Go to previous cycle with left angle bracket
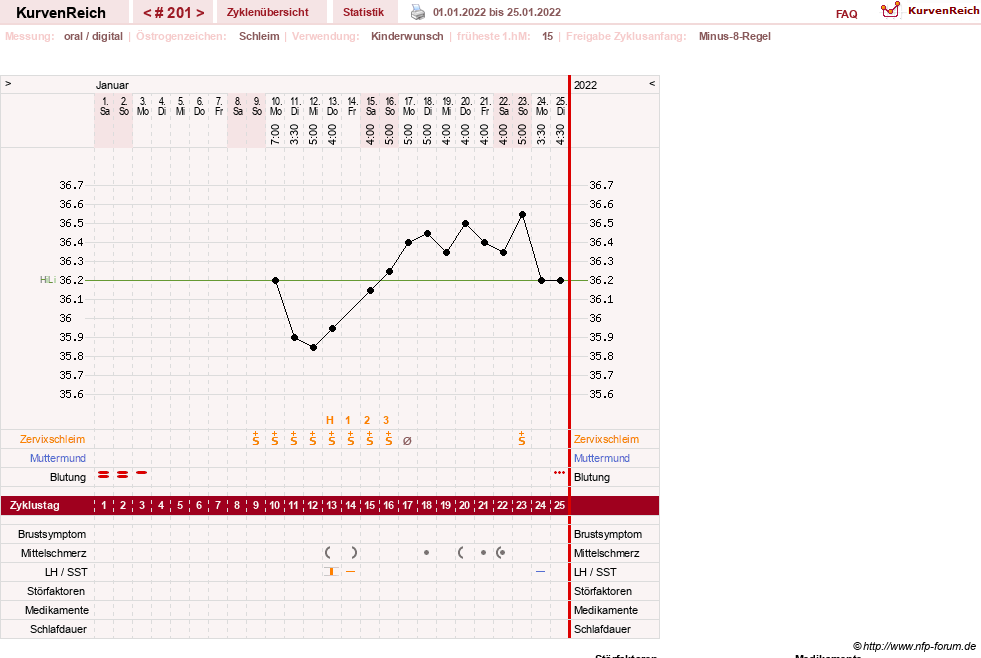Screen dimensions: 981x658 [147, 13]
